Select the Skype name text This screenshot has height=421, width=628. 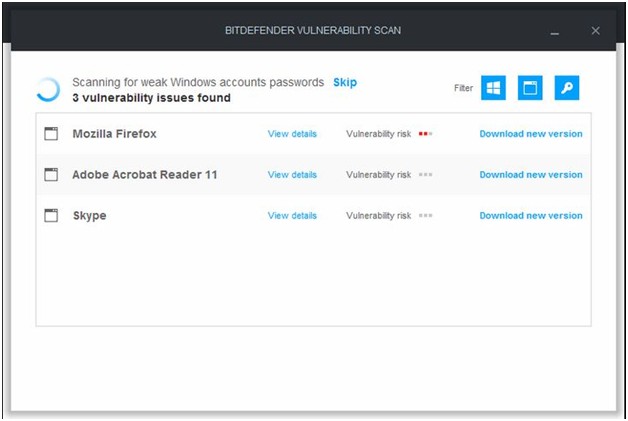pyautogui.click(x=90, y=216)
